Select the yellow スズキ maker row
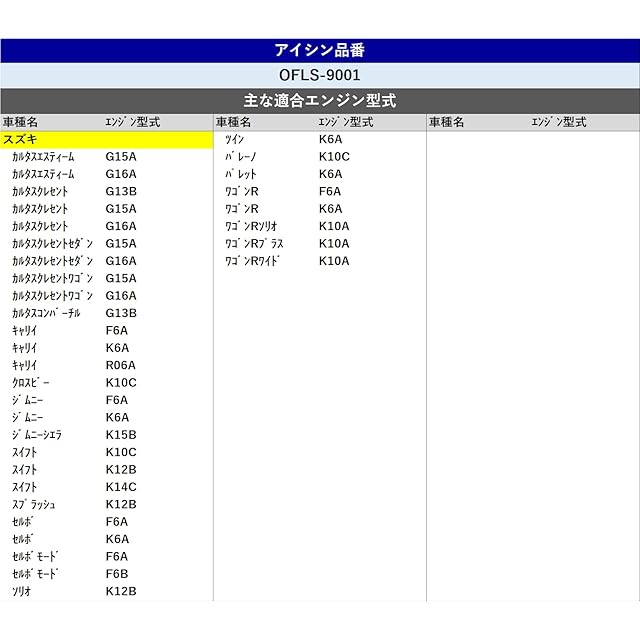Viewport: 640px width, 640px height. (x=107, y=140)
